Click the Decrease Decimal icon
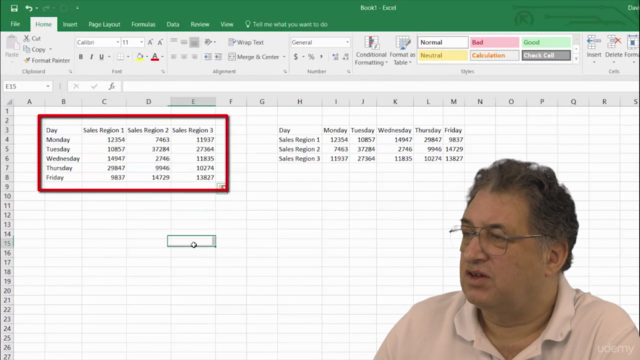640x360 pixels. click(x=346, y=57)
